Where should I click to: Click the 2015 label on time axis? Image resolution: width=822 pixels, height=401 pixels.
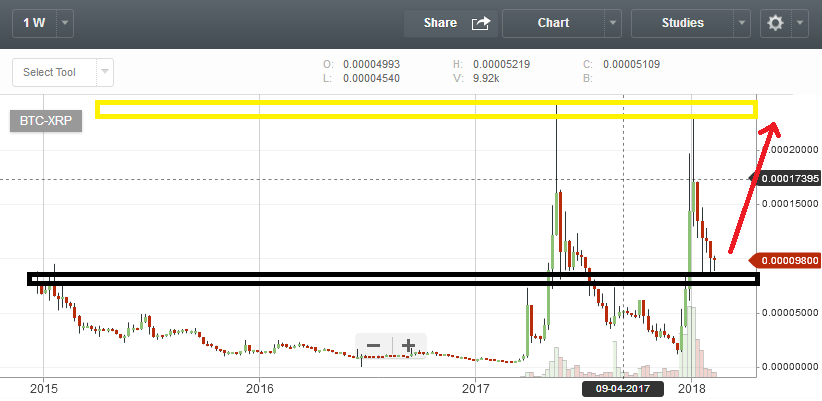tap(43, 388)
